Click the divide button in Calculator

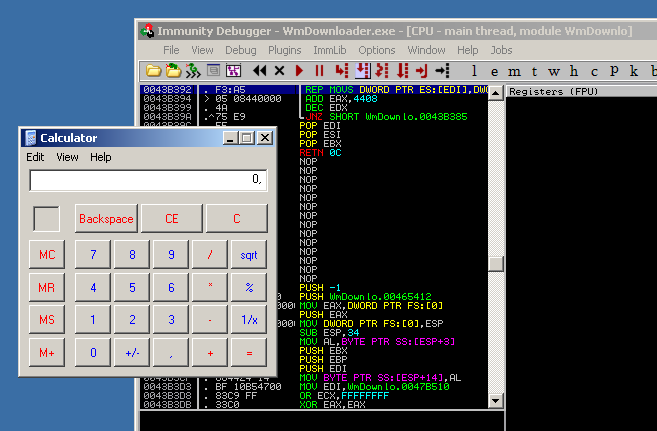point(210,254)
